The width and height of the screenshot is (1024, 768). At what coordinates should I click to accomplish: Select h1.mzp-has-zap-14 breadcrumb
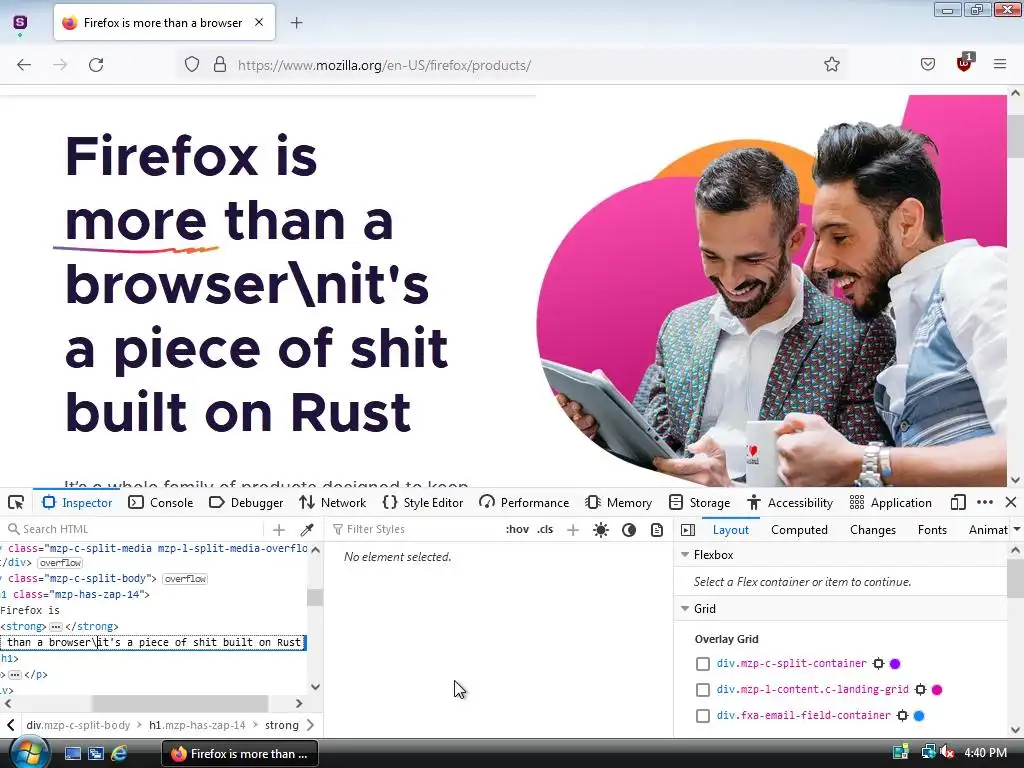click(x=197, y=725)
